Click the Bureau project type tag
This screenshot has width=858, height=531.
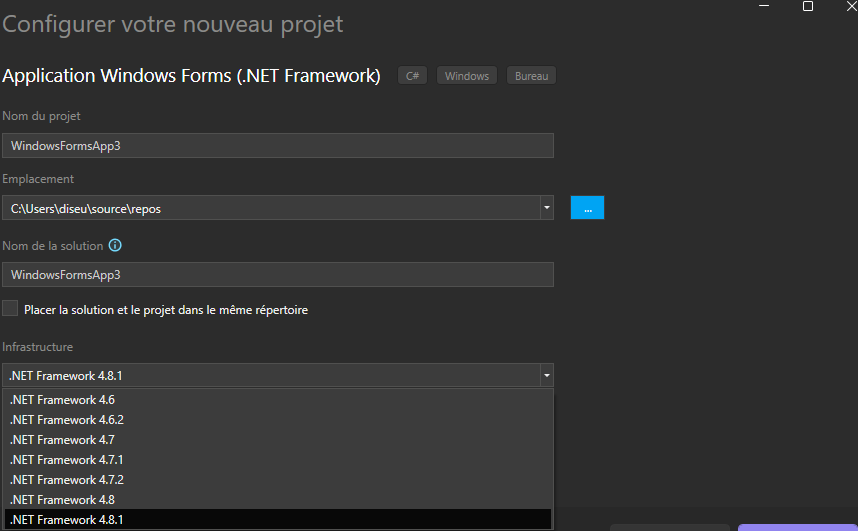[x=531, y=76]
